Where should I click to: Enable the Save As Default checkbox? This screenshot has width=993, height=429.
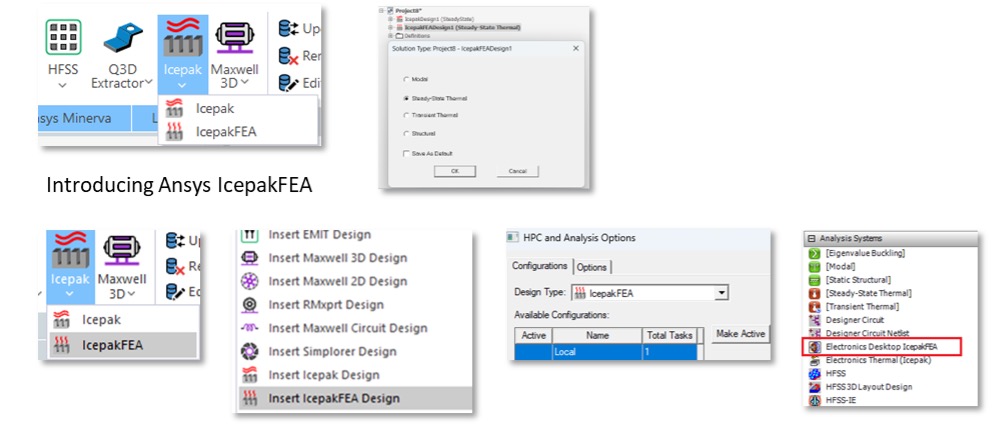(405, 151)
